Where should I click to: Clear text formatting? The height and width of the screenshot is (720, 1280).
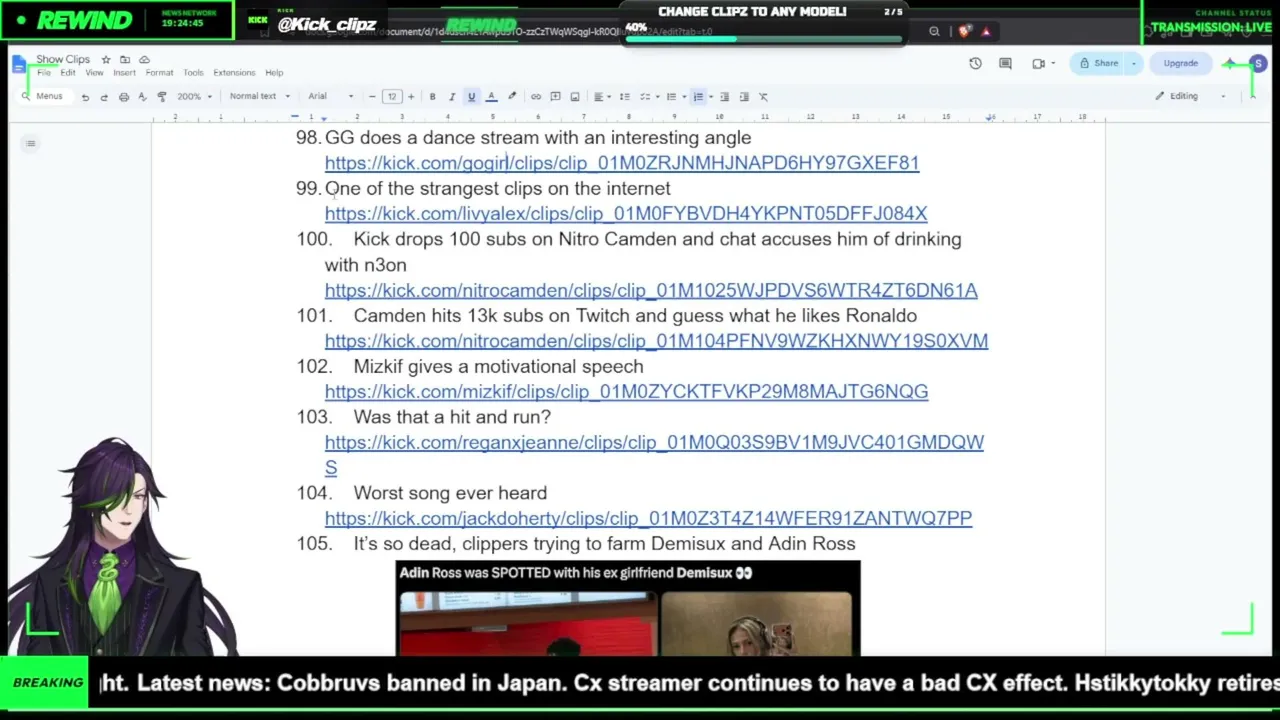click(763, 97)
